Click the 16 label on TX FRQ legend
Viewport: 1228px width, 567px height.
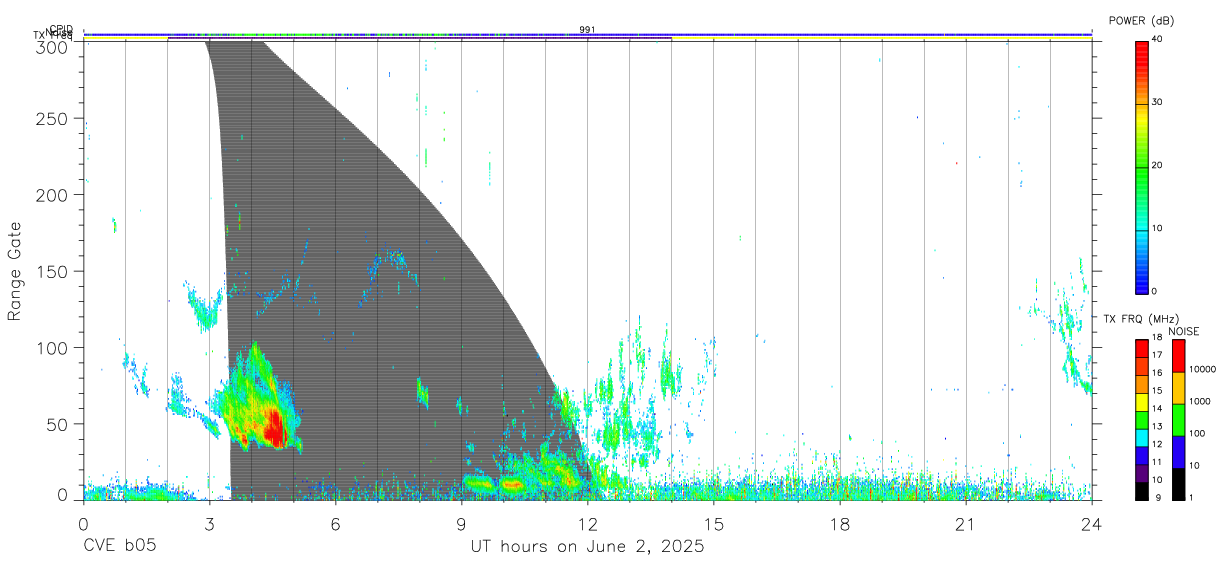pyautogui.click(x=1156, y=372)
